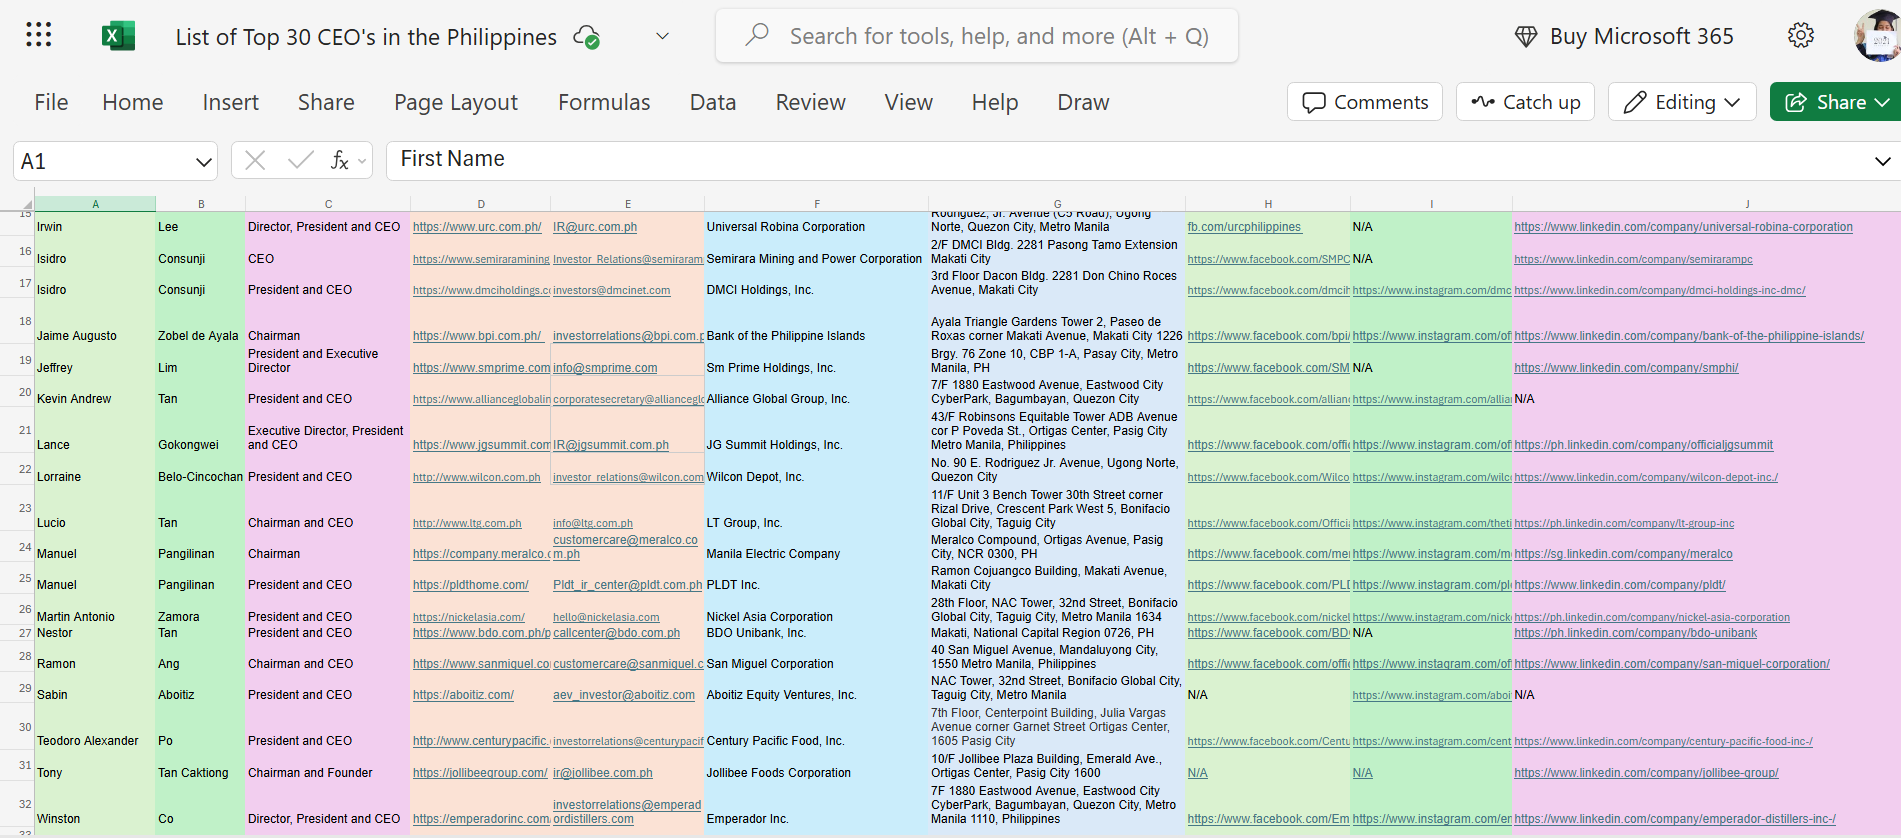Open the bdo-unibank LinkedIn link
Viewport: 1901px width, 838px height.
(1635, 633)
